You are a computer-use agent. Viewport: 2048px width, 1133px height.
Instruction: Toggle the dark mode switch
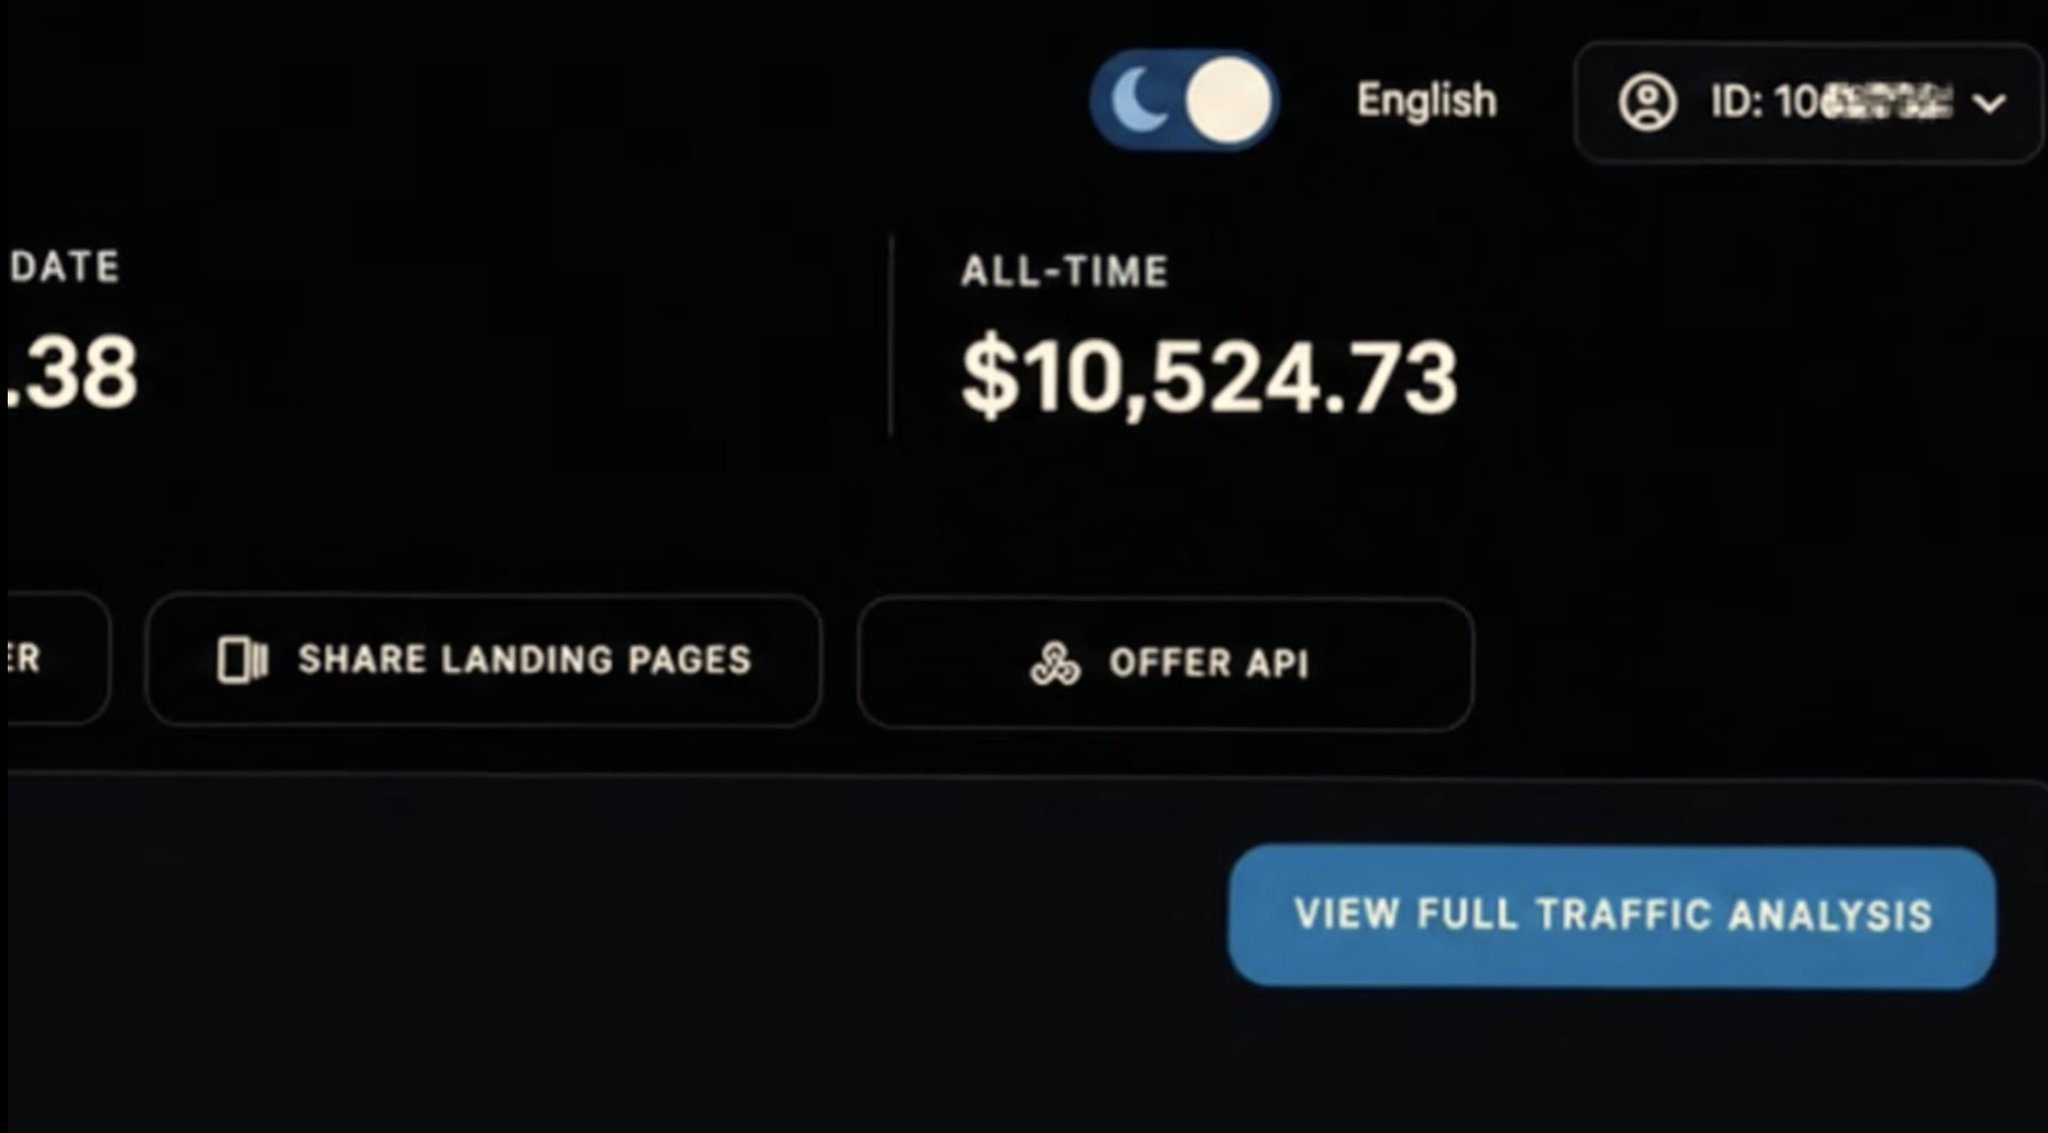point(1184,100)
